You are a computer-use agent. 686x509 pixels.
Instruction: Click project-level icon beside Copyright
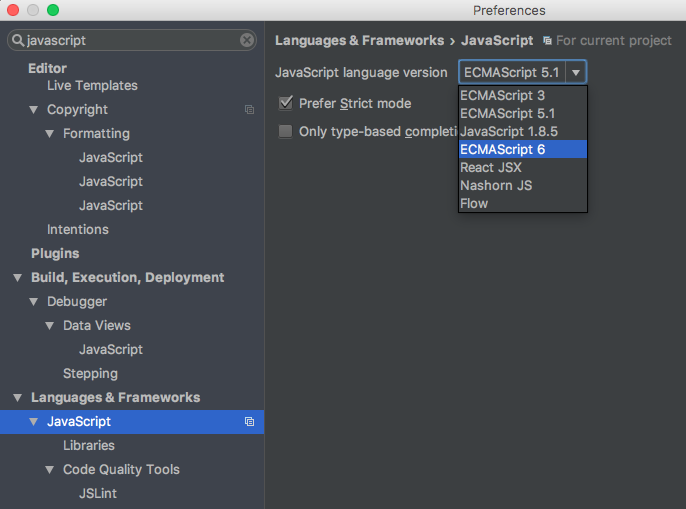tap(249, 110)
